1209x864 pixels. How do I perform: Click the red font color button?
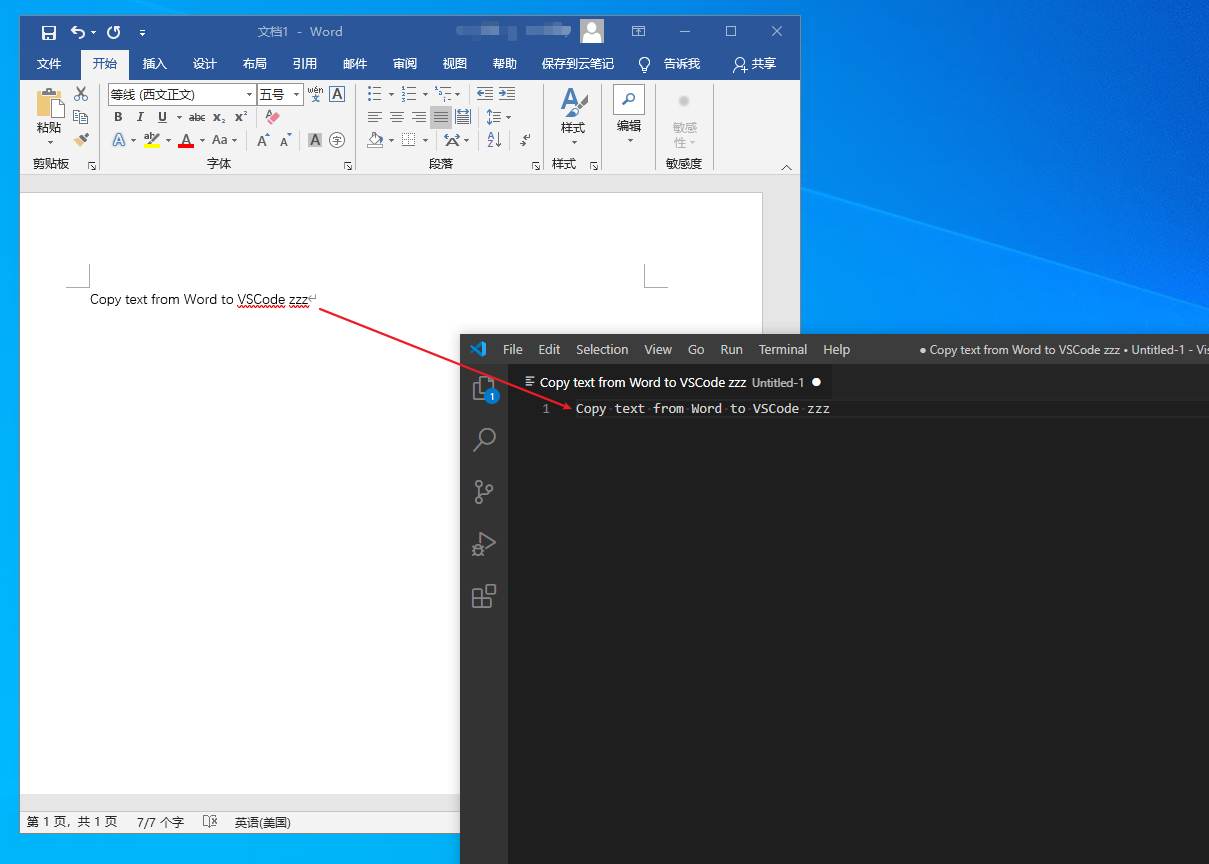click(x=186, y=141)
